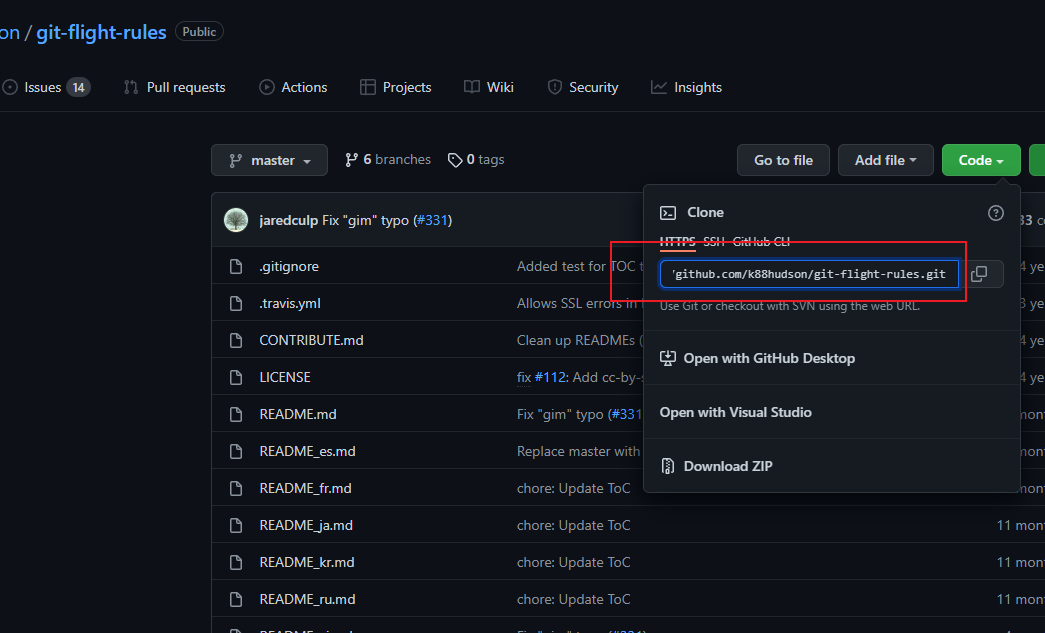Open the CONTRIBUTE.md file
The width and height of the screenshot is (1045, 633).
click(x=311, y=340)
